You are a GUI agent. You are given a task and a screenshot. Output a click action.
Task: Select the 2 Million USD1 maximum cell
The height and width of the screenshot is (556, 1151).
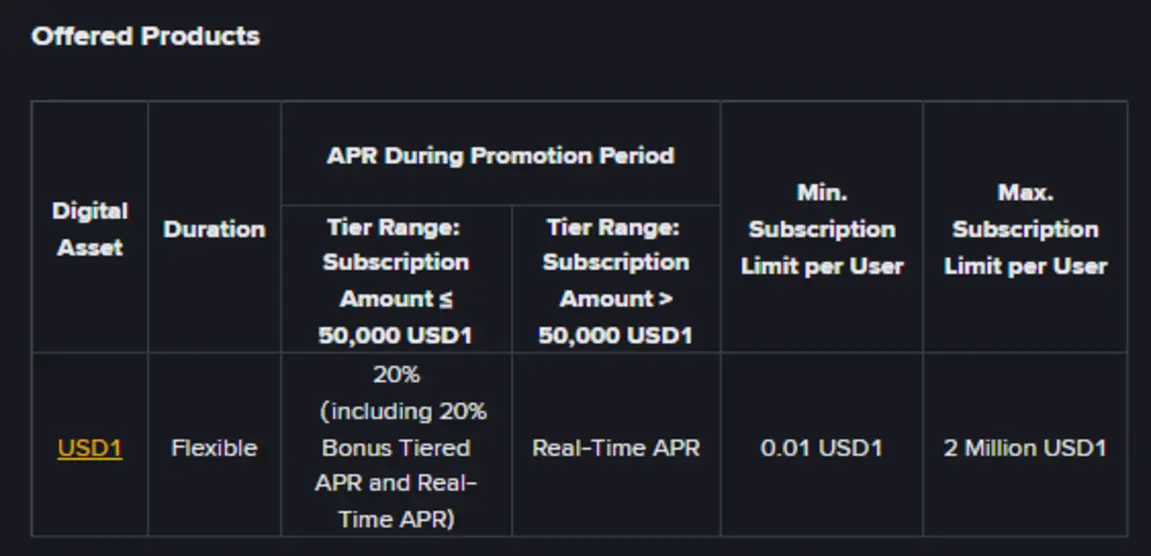coord(1025,448)
